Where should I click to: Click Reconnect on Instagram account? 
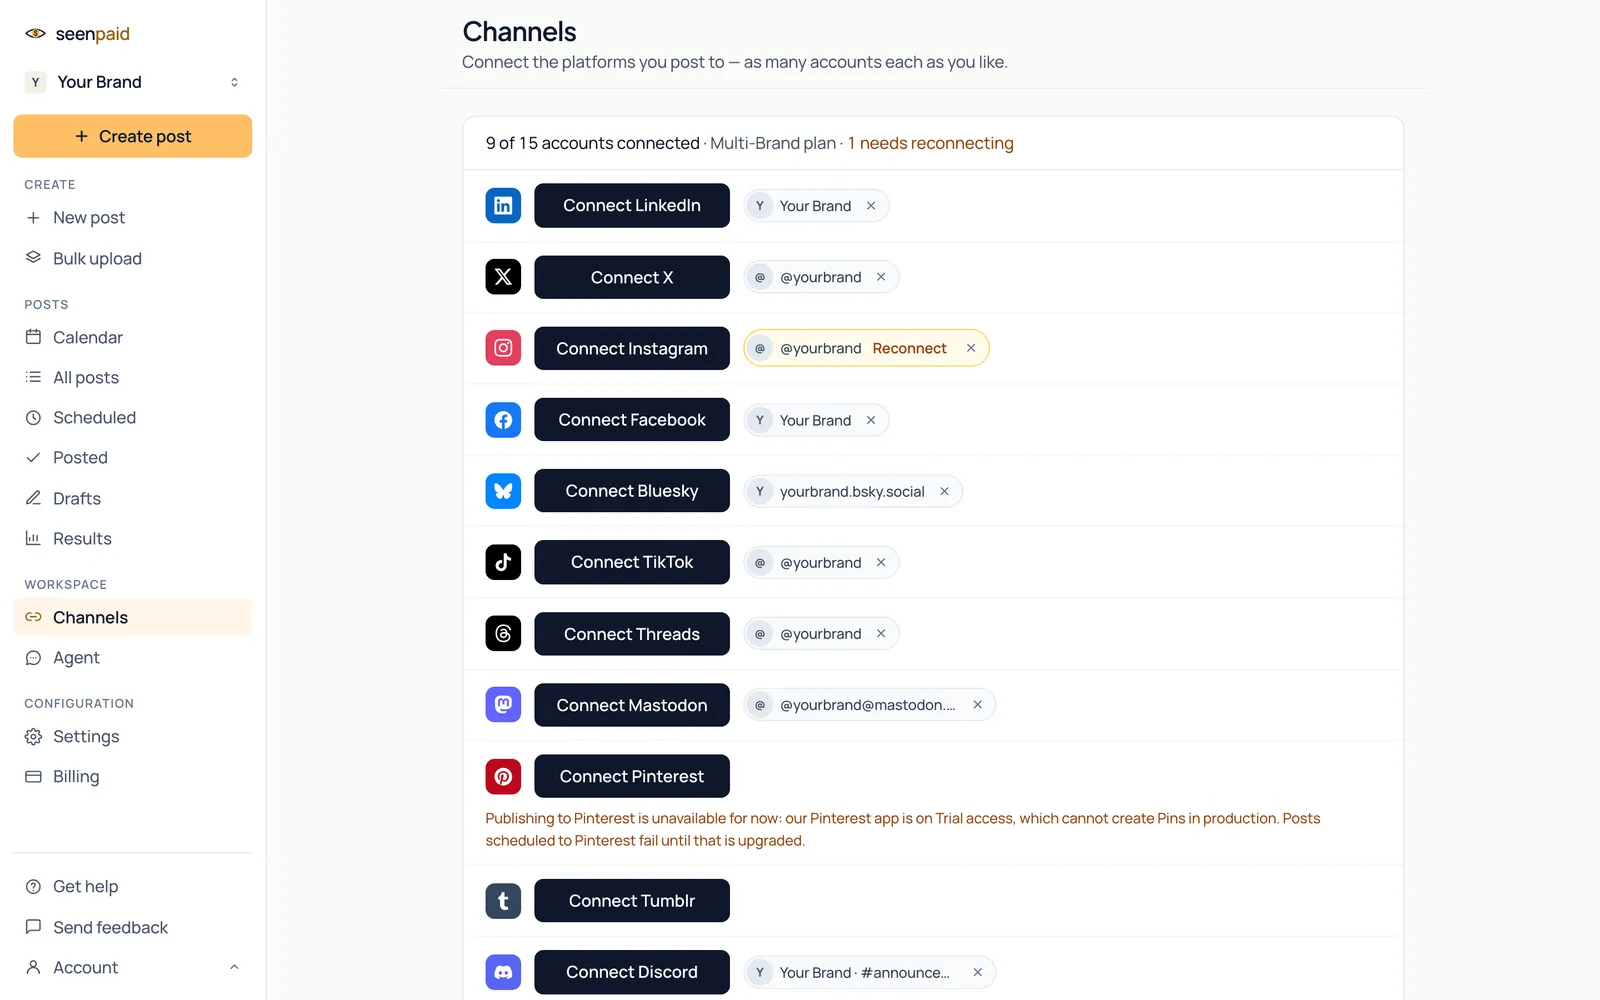point(909,348)
